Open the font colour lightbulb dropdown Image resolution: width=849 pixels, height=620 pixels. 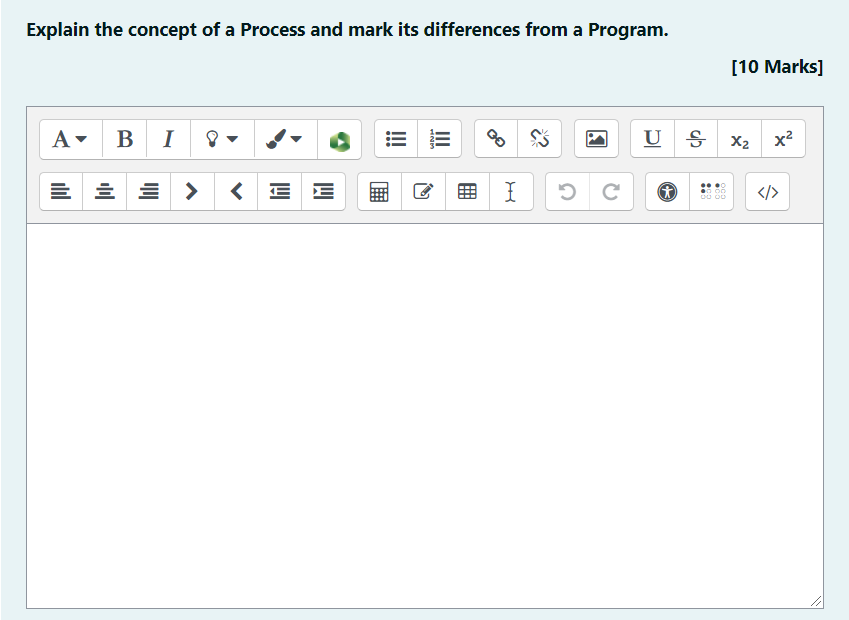(222, 139)
